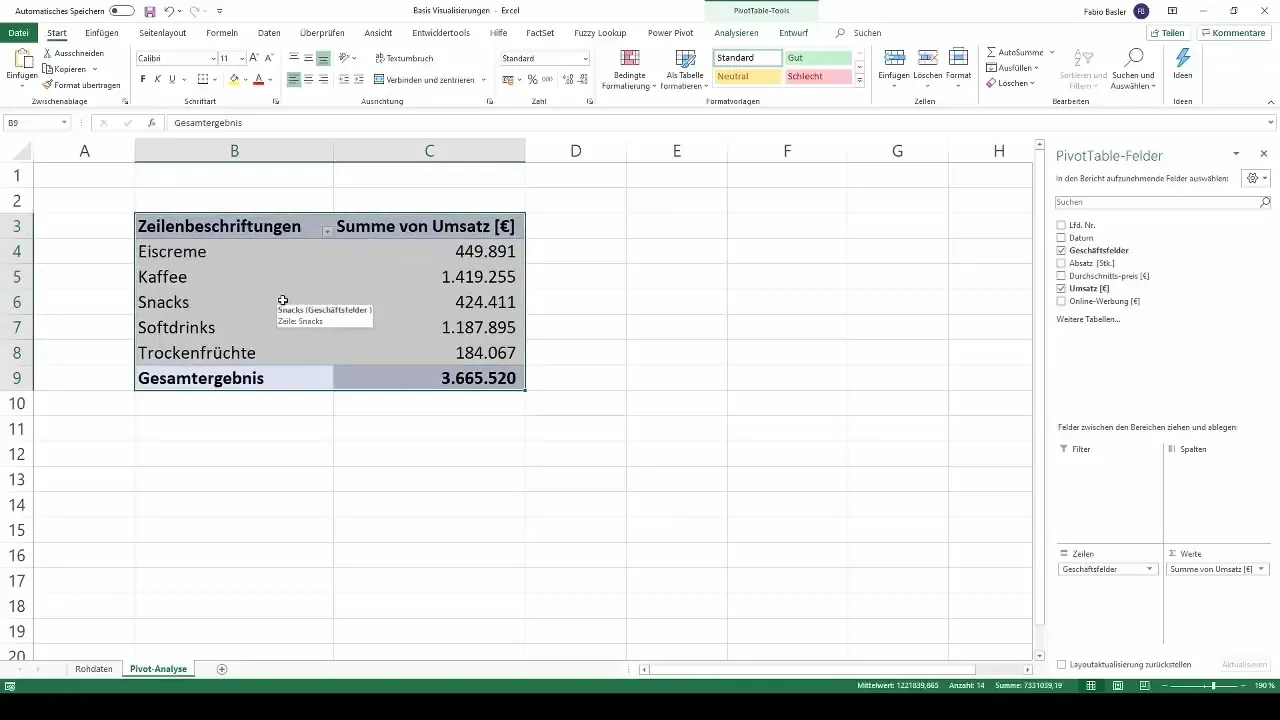Click Weitere Tabellen... link
The height and width of the screenshot is (720, 1280).
[1088, 319]
